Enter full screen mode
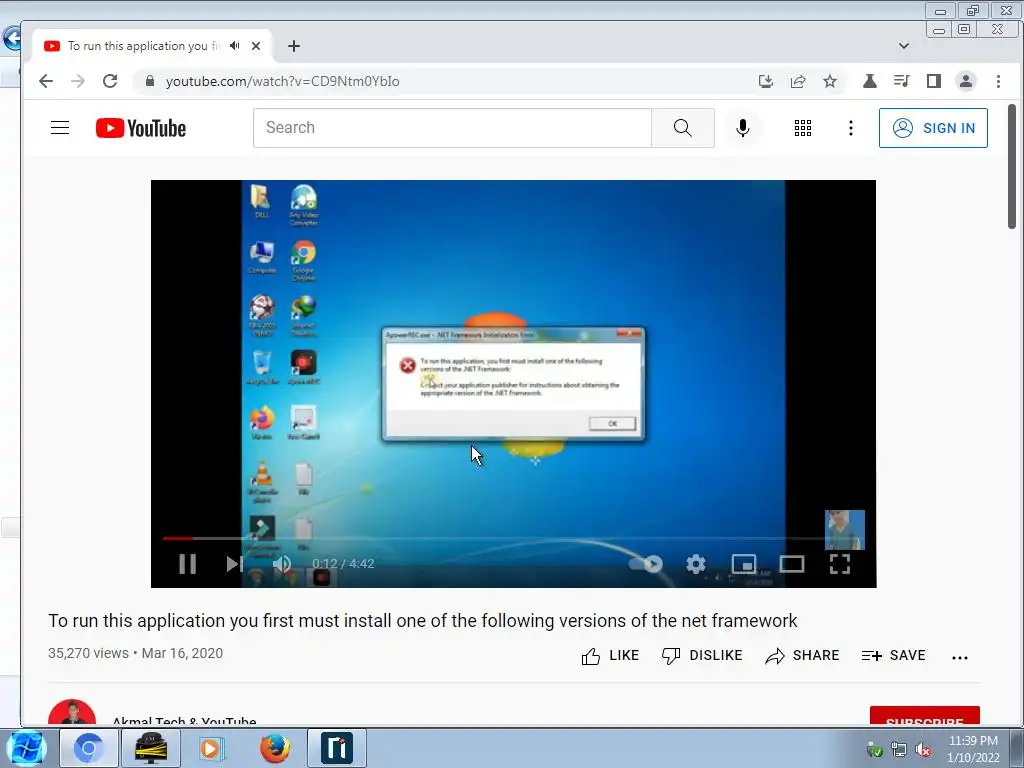Viewport: 1024px width, 768px height. click(x=840, y=564)
